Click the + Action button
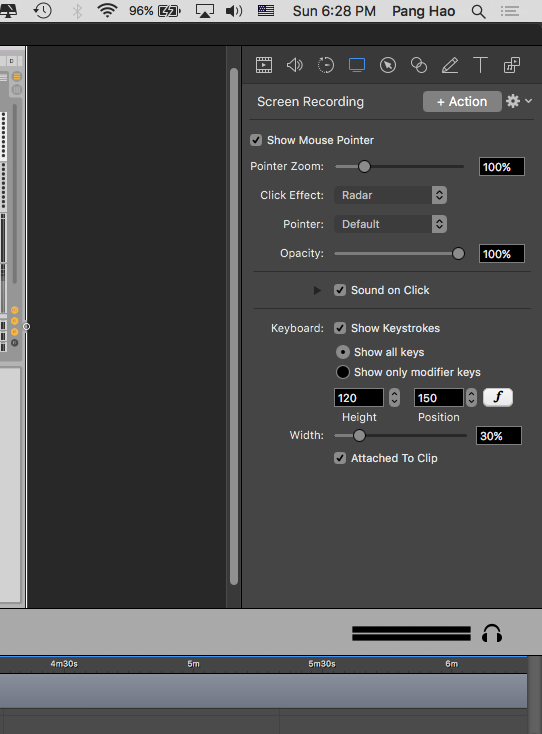The height and width of the screenshot is (734, 542). point(462,102)
